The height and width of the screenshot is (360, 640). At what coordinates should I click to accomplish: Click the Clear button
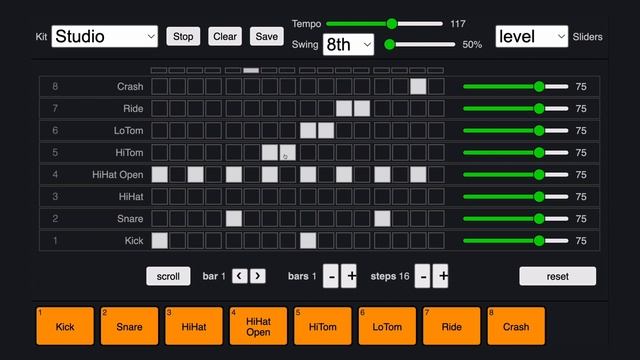click(225, 36)
